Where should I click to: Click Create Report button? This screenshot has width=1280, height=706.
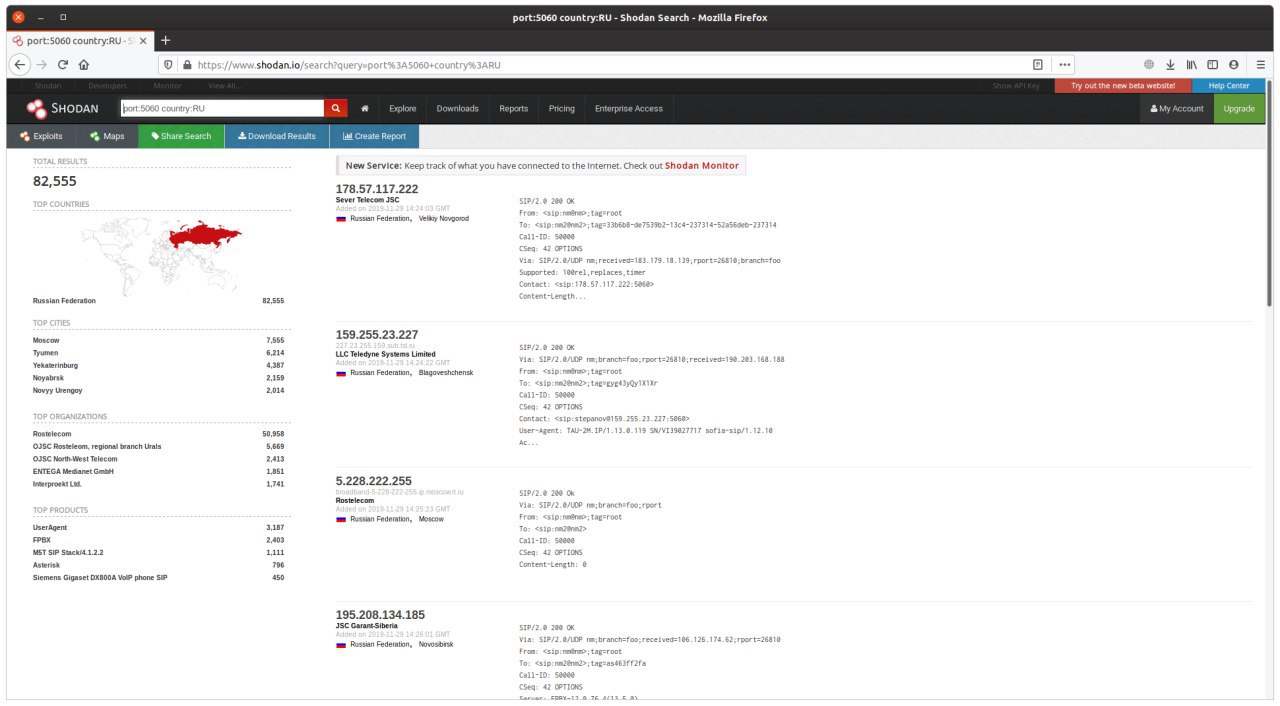(x=374, y=136)
